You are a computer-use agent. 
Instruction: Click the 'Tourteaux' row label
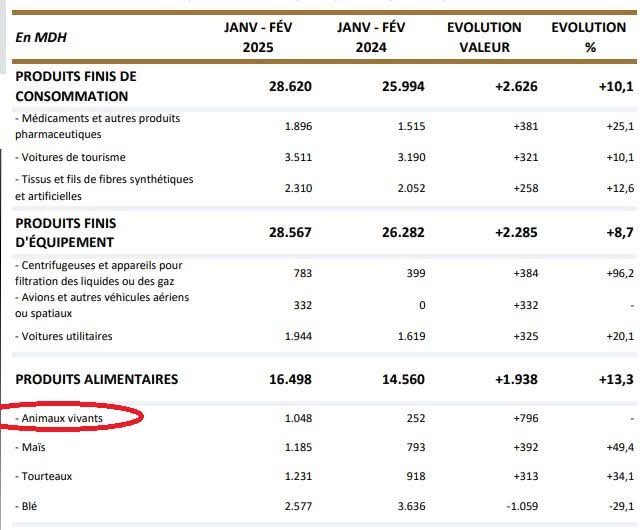click(45, 477)
